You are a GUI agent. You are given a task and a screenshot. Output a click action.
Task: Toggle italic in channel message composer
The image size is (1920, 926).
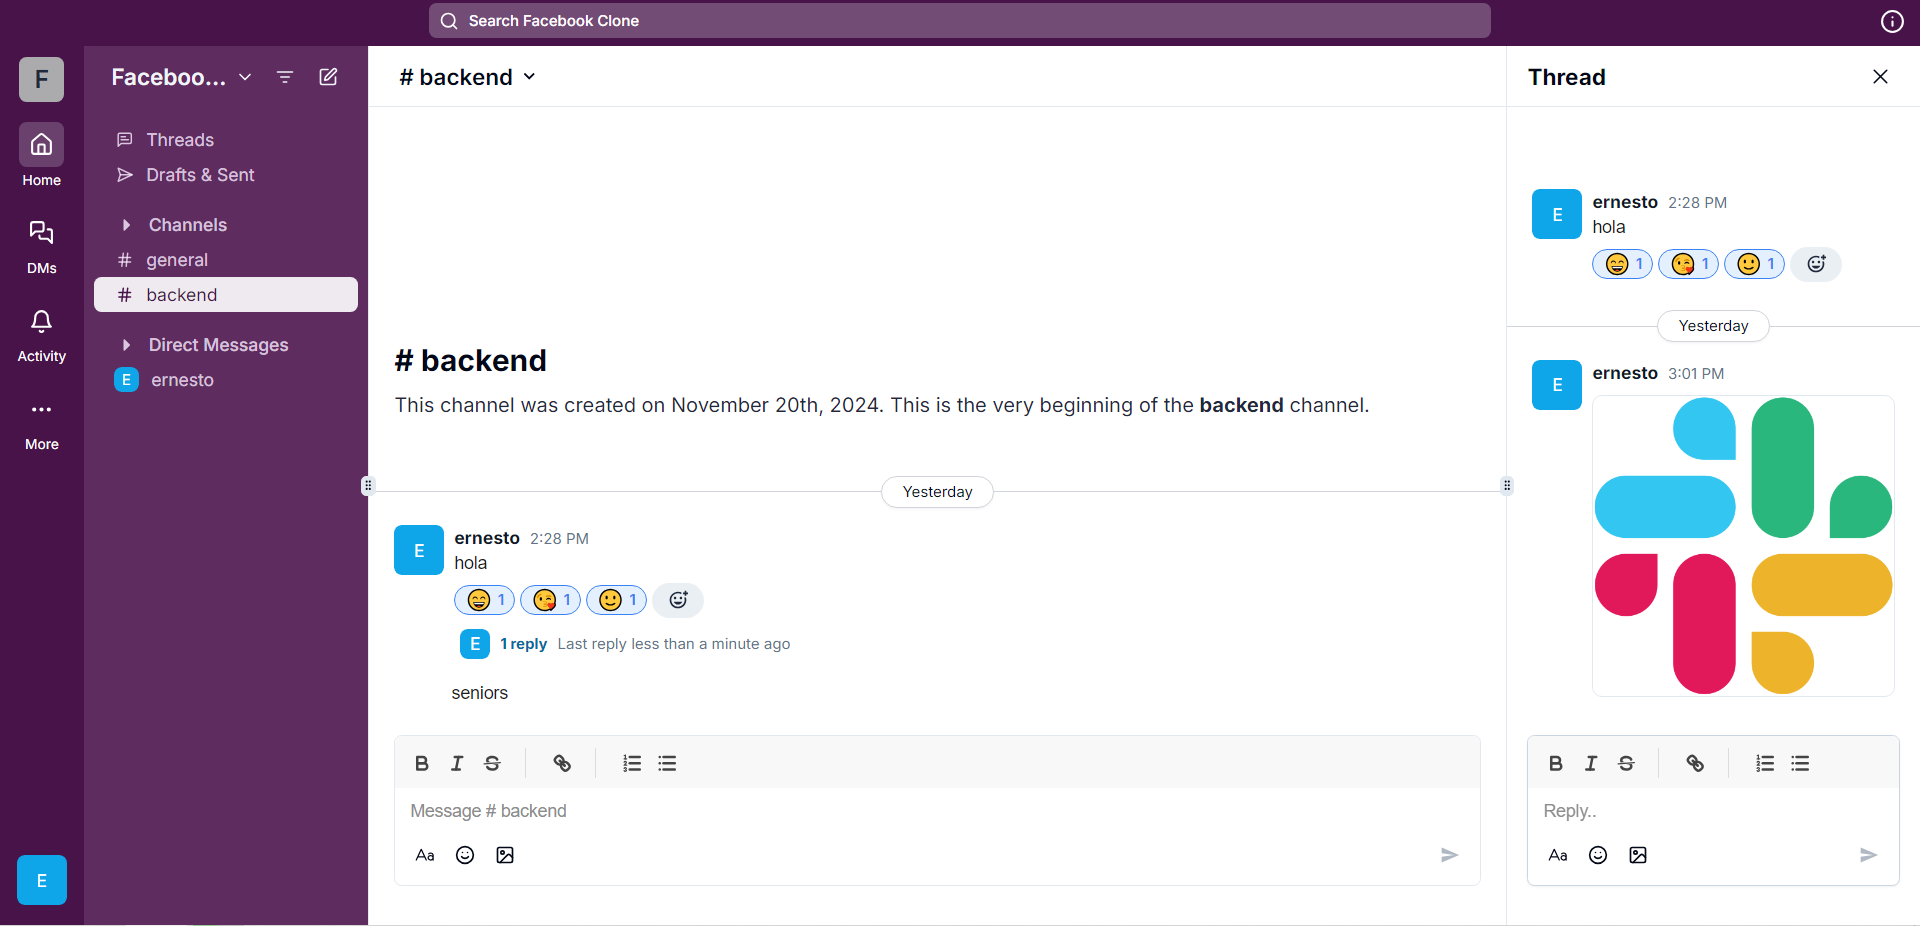(457, 763)
